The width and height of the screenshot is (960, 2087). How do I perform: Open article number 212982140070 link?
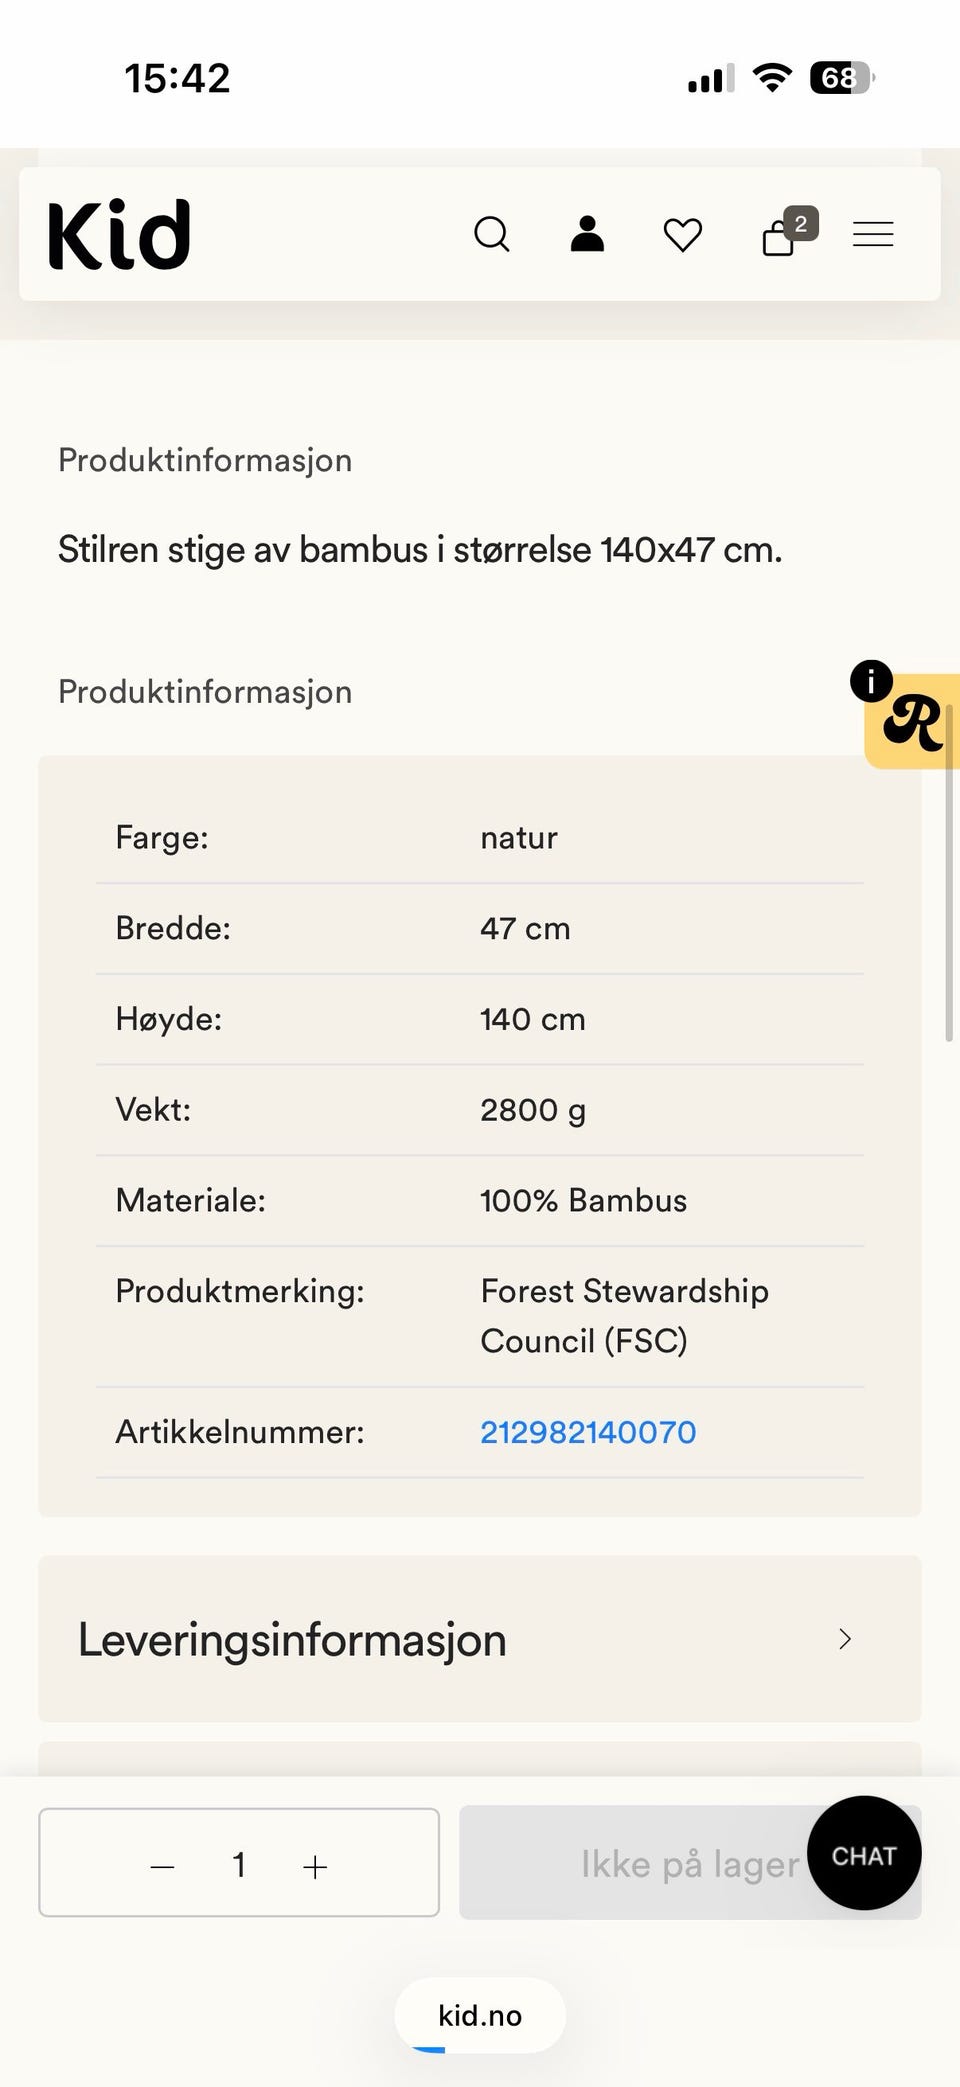pos(588,1432)
